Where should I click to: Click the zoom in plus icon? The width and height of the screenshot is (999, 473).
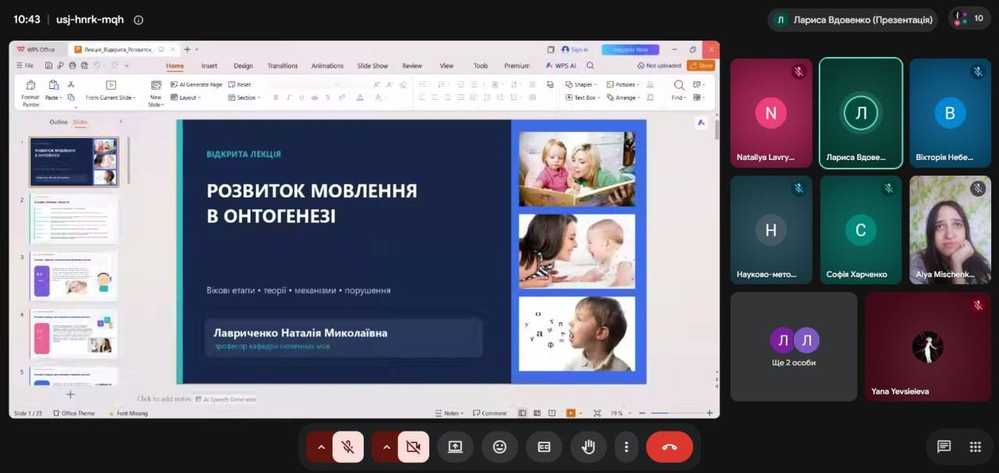coord(709,413)
